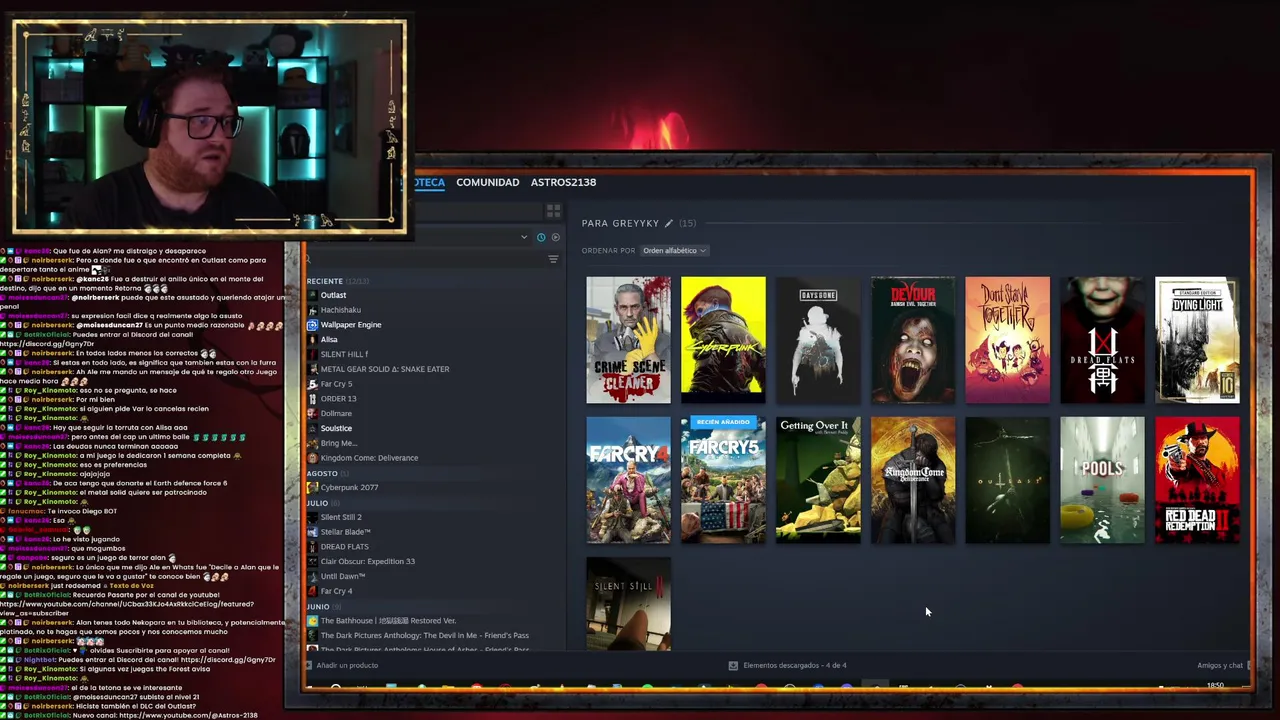Click the Far Cry 5 Recién añadido badge
Image resolution: width=1280 pixels, height=720 pixels.
[x=723, y=422]
